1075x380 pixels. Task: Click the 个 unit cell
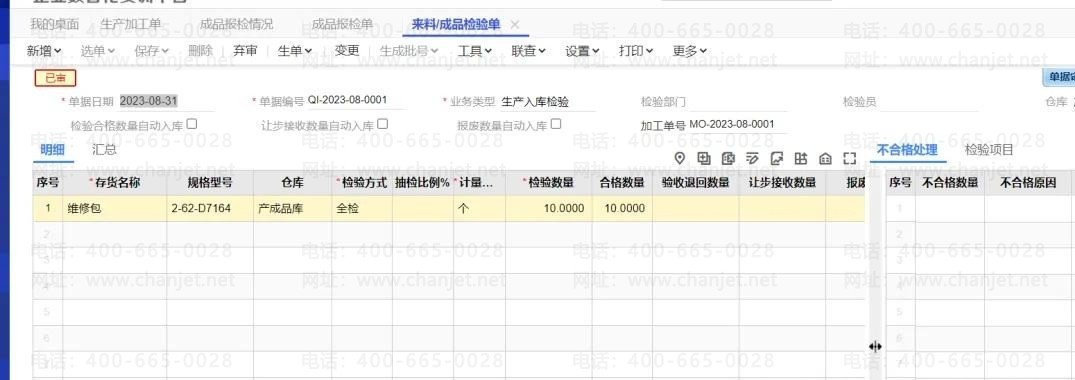click(479, 209)
